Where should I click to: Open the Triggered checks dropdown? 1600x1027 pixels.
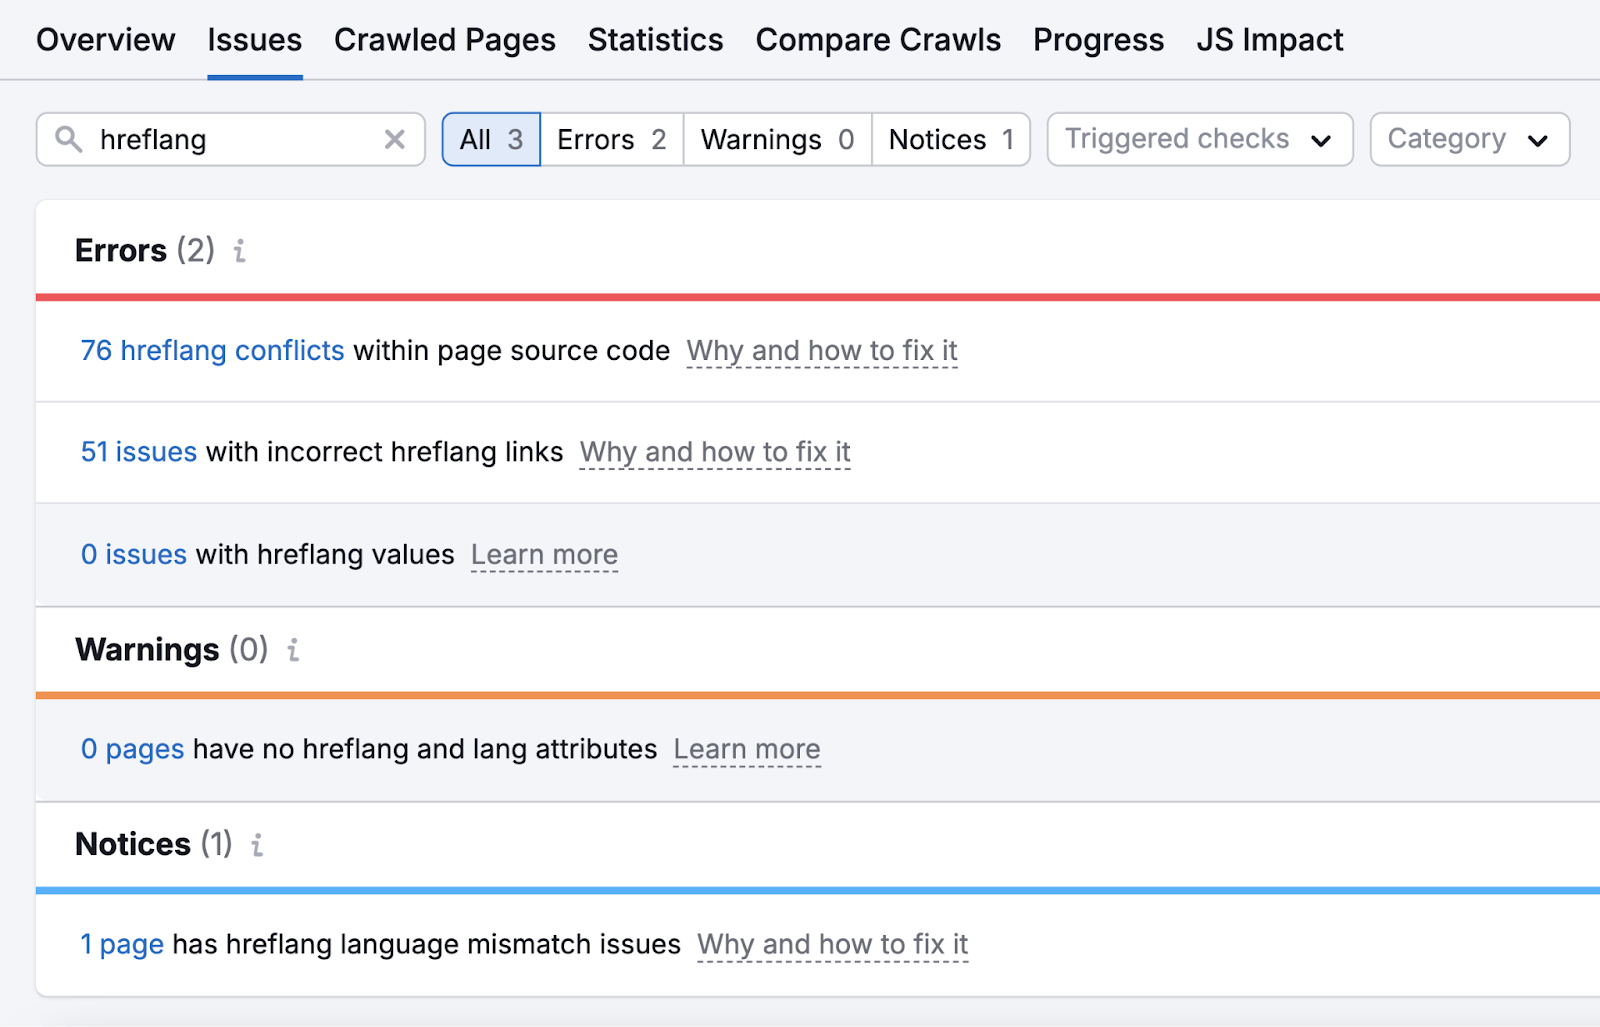coord(1199,139)
